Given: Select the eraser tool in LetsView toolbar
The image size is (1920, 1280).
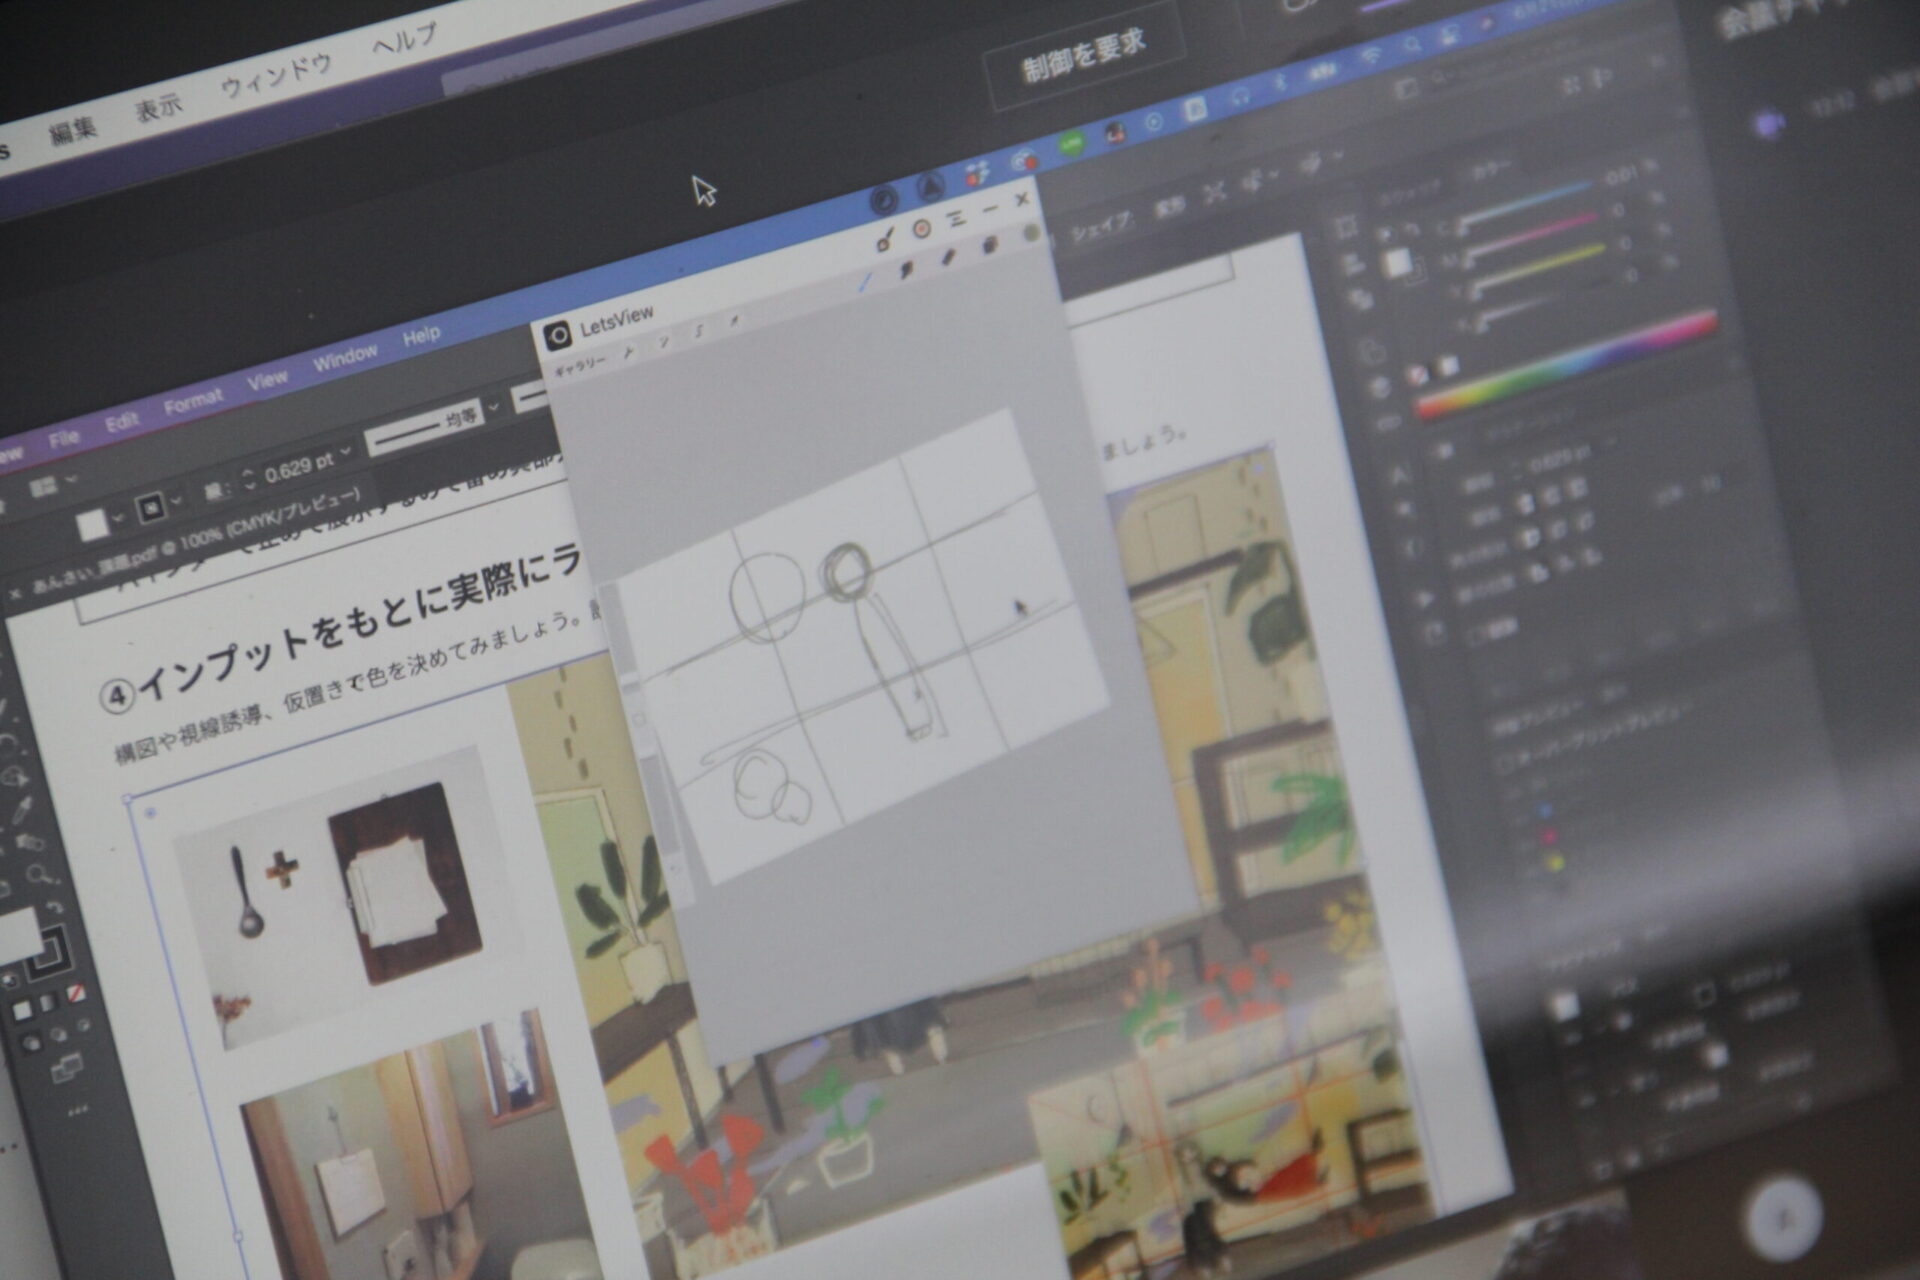Looking at the screenshot, I should (948, 258).
